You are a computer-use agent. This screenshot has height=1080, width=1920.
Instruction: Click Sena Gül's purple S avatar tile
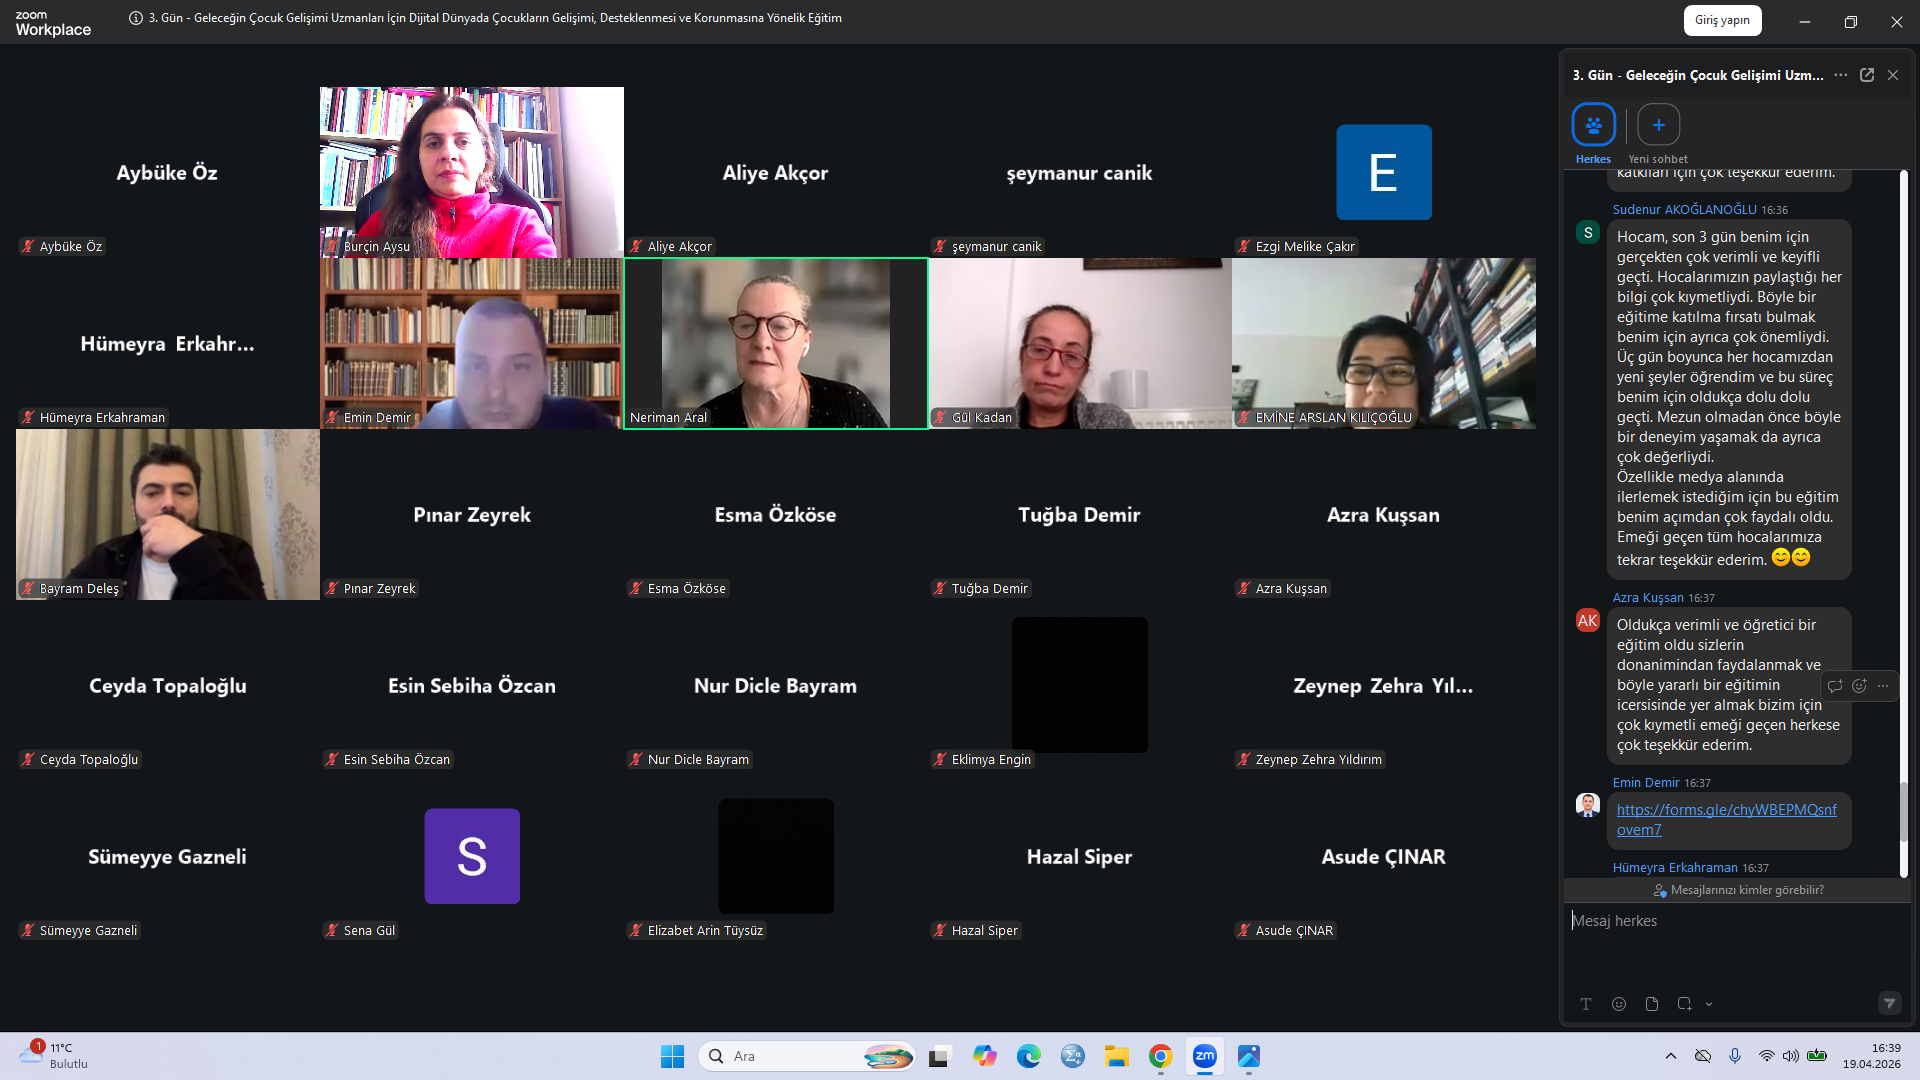(472, 856)
